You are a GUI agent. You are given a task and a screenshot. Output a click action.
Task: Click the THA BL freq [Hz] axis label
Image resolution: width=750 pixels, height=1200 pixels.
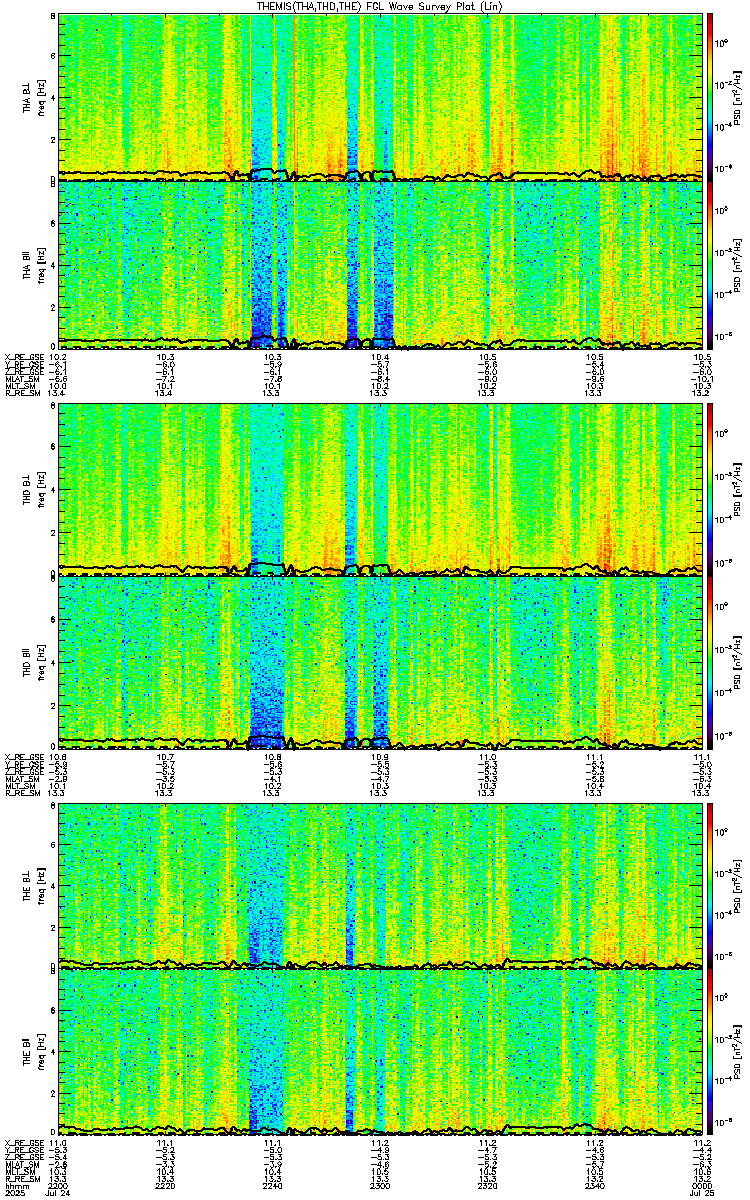[x=39, y=95]
